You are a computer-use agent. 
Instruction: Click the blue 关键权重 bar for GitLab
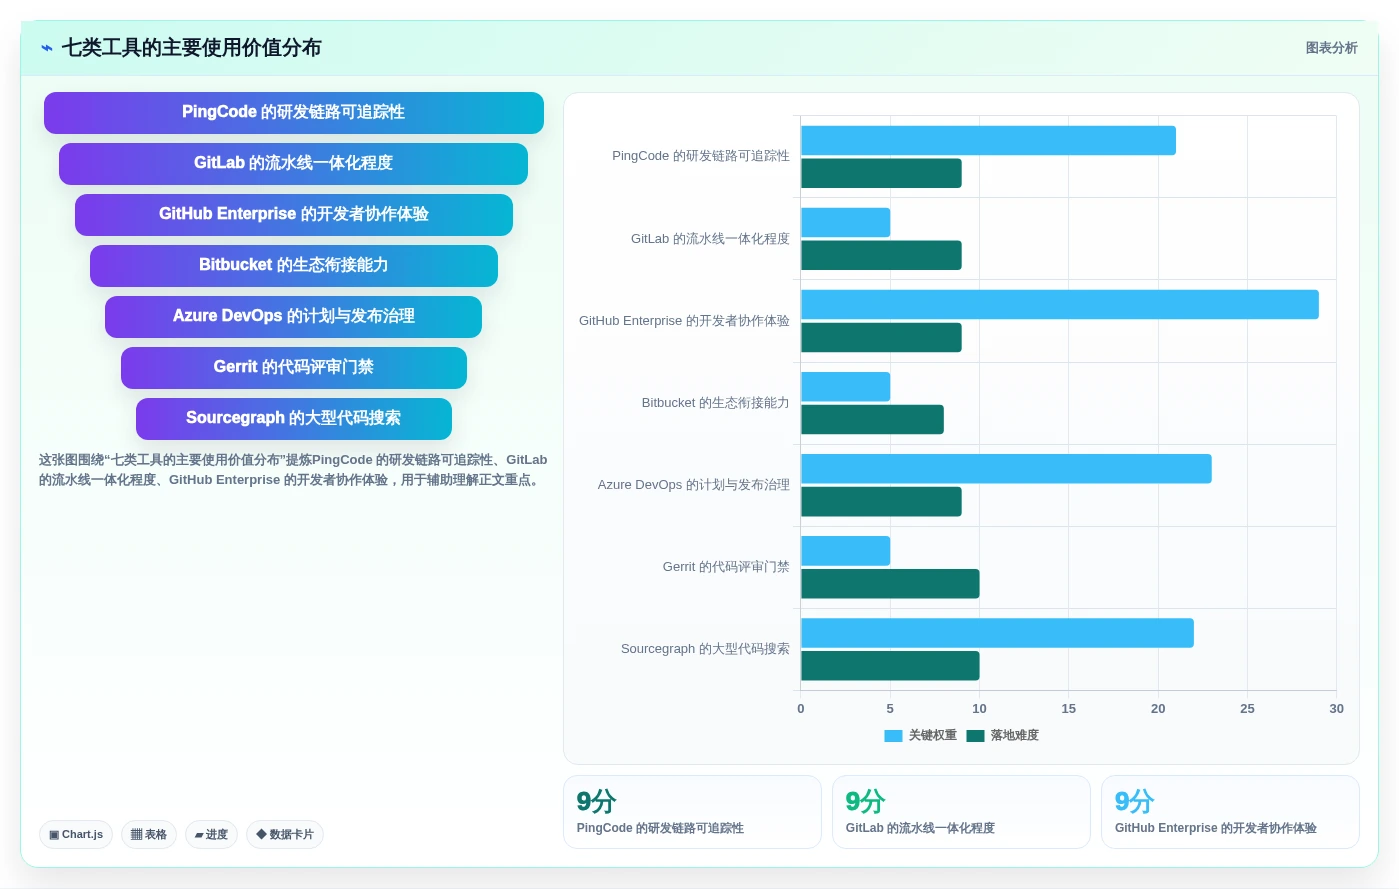(x=845, y=222)
